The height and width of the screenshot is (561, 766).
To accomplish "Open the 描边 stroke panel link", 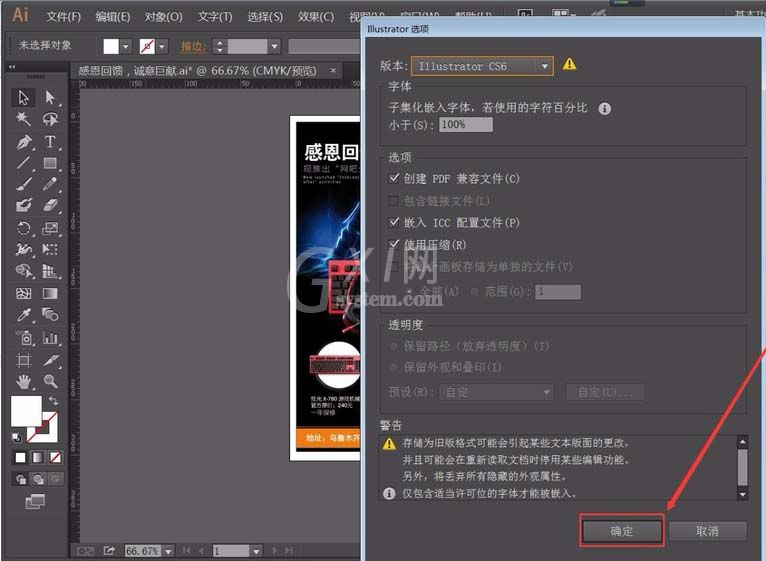I will (x=193, y=46).
